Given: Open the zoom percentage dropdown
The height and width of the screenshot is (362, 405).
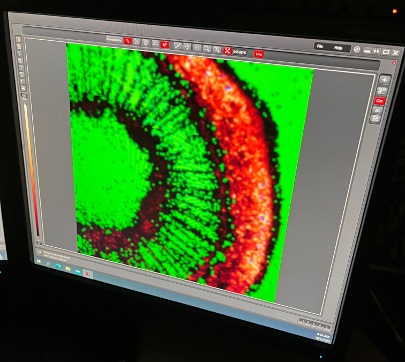Looking at the screenshot, I should pos(240,52).
